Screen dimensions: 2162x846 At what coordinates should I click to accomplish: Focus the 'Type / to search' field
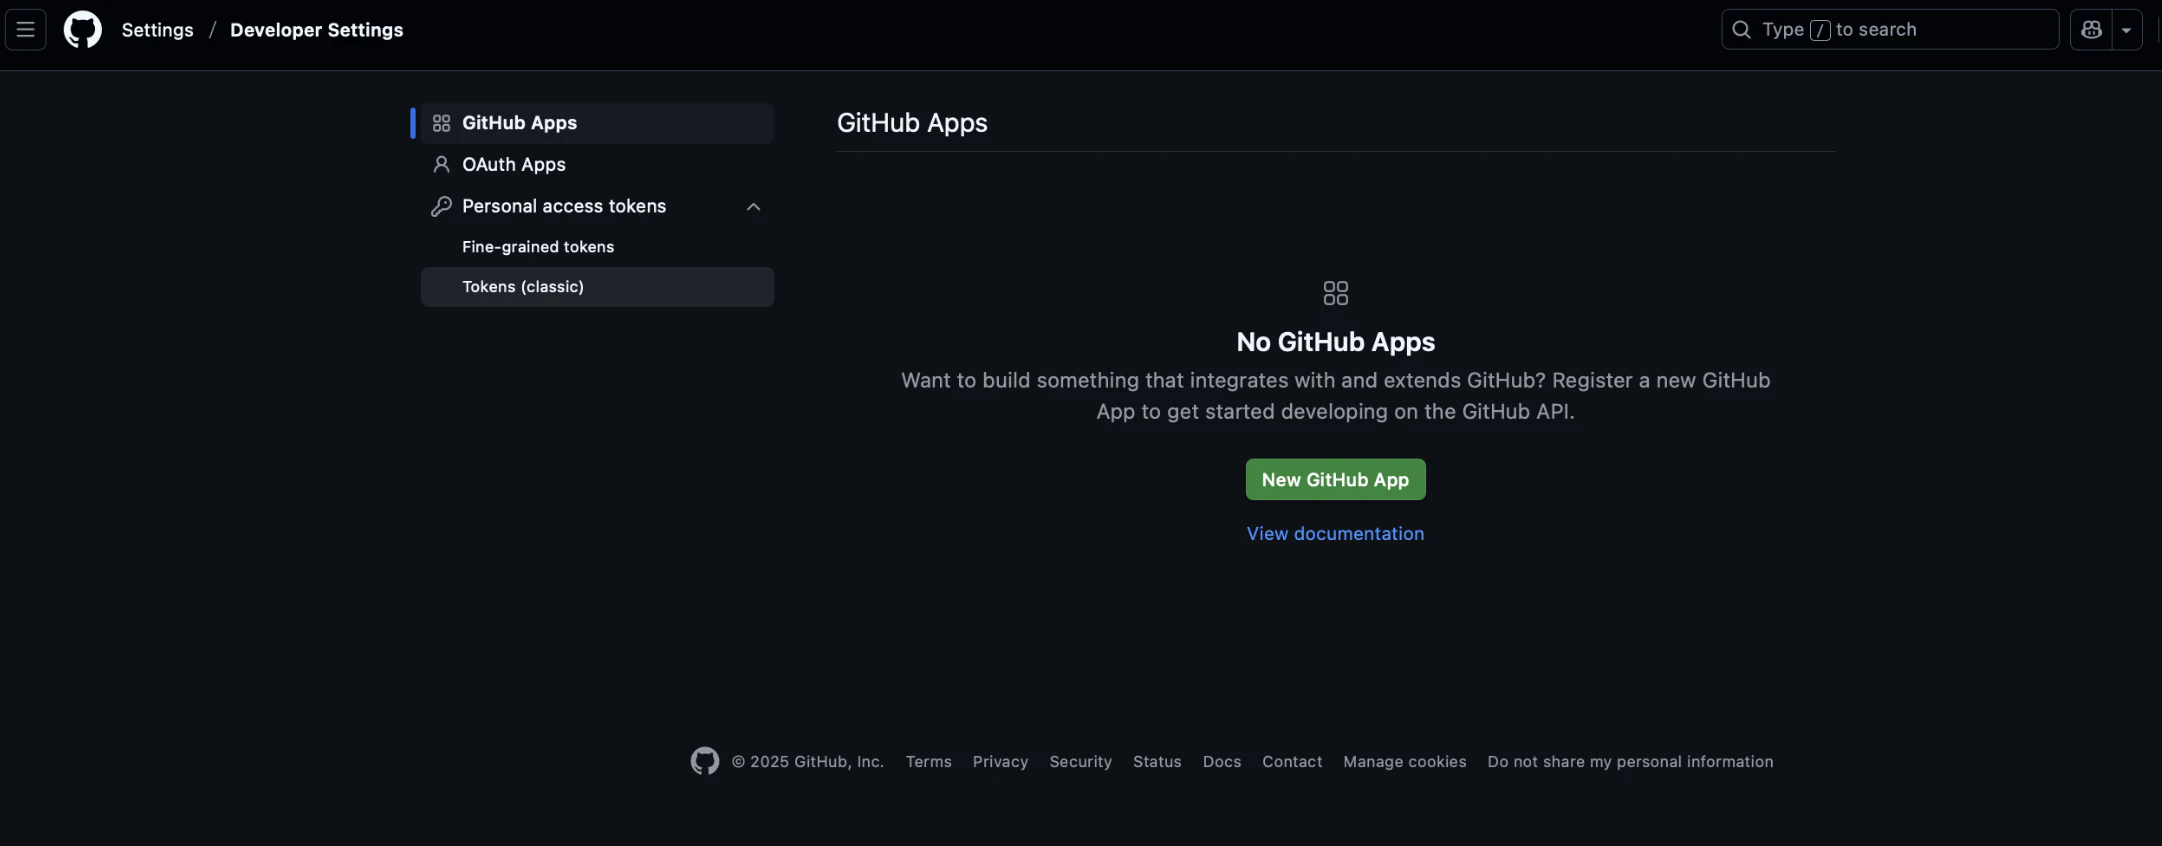pyautogui.click(x=1890, y=30)
